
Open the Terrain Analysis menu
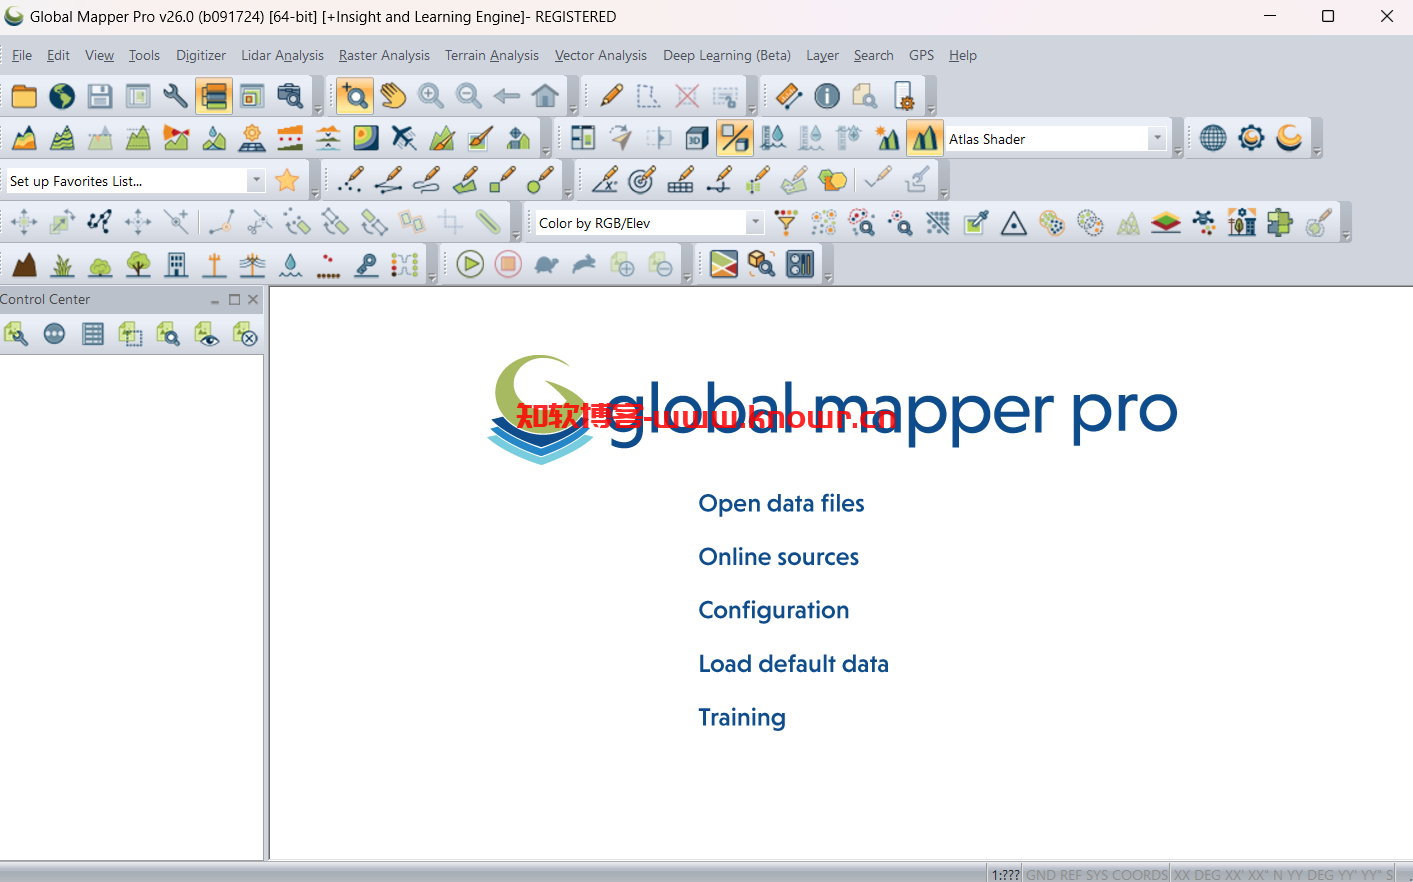[x=492, y=55]
